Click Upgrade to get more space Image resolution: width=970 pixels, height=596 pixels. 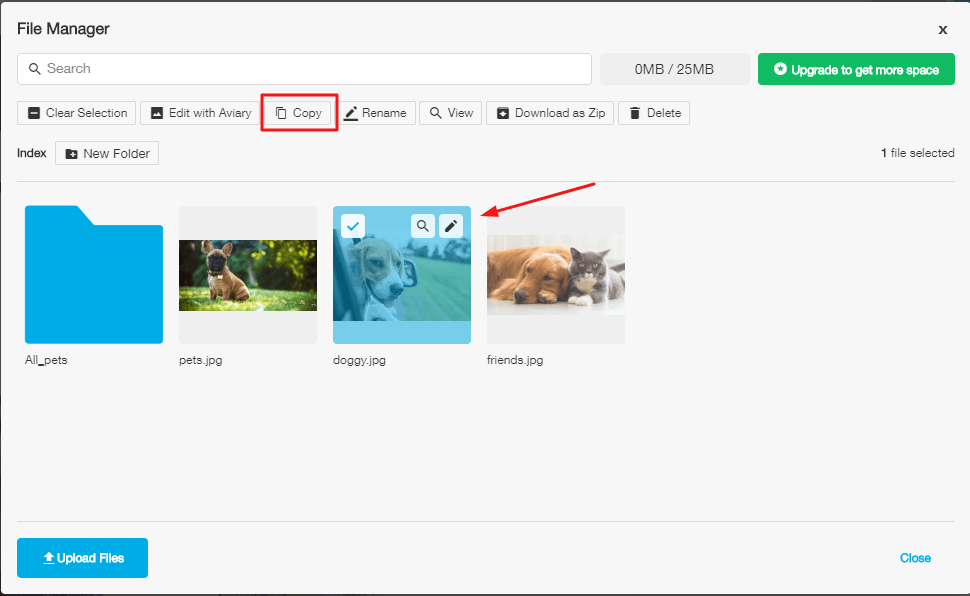tap(856, 69)
